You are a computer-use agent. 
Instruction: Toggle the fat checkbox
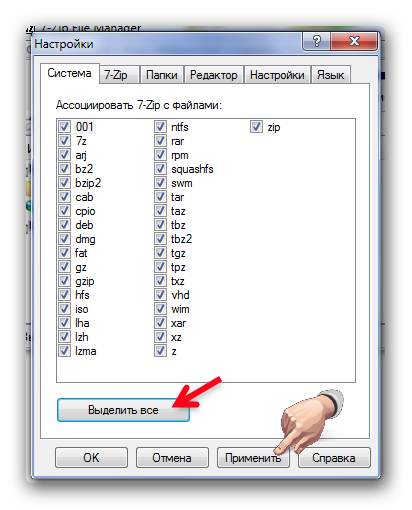64,253
